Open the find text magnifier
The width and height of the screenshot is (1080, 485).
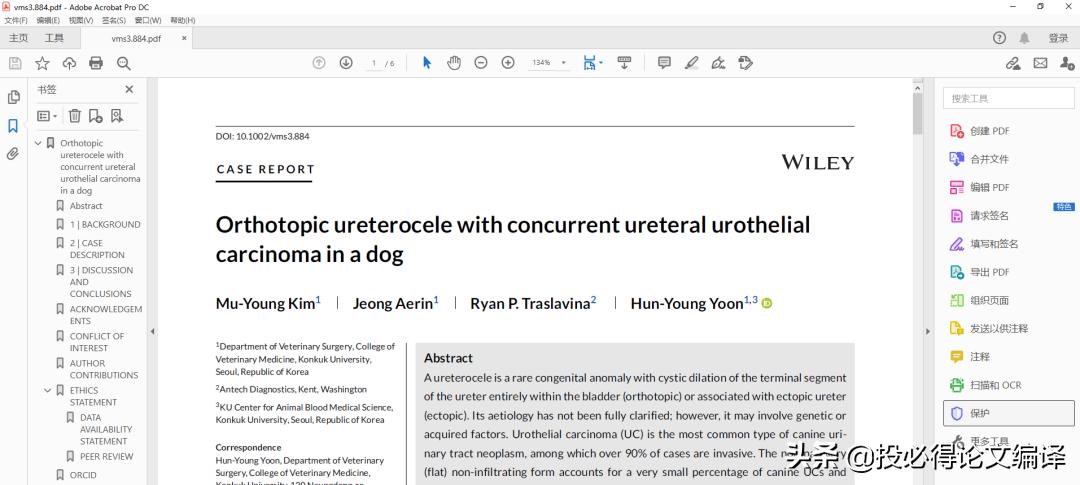tap(123, 63)
